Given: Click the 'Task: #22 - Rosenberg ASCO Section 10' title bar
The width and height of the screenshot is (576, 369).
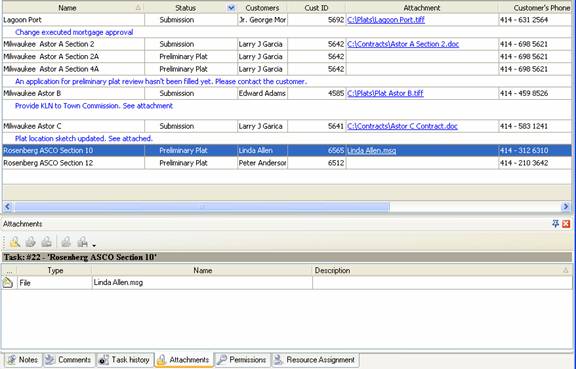Looking at the screenshot, I should point(287,257).
